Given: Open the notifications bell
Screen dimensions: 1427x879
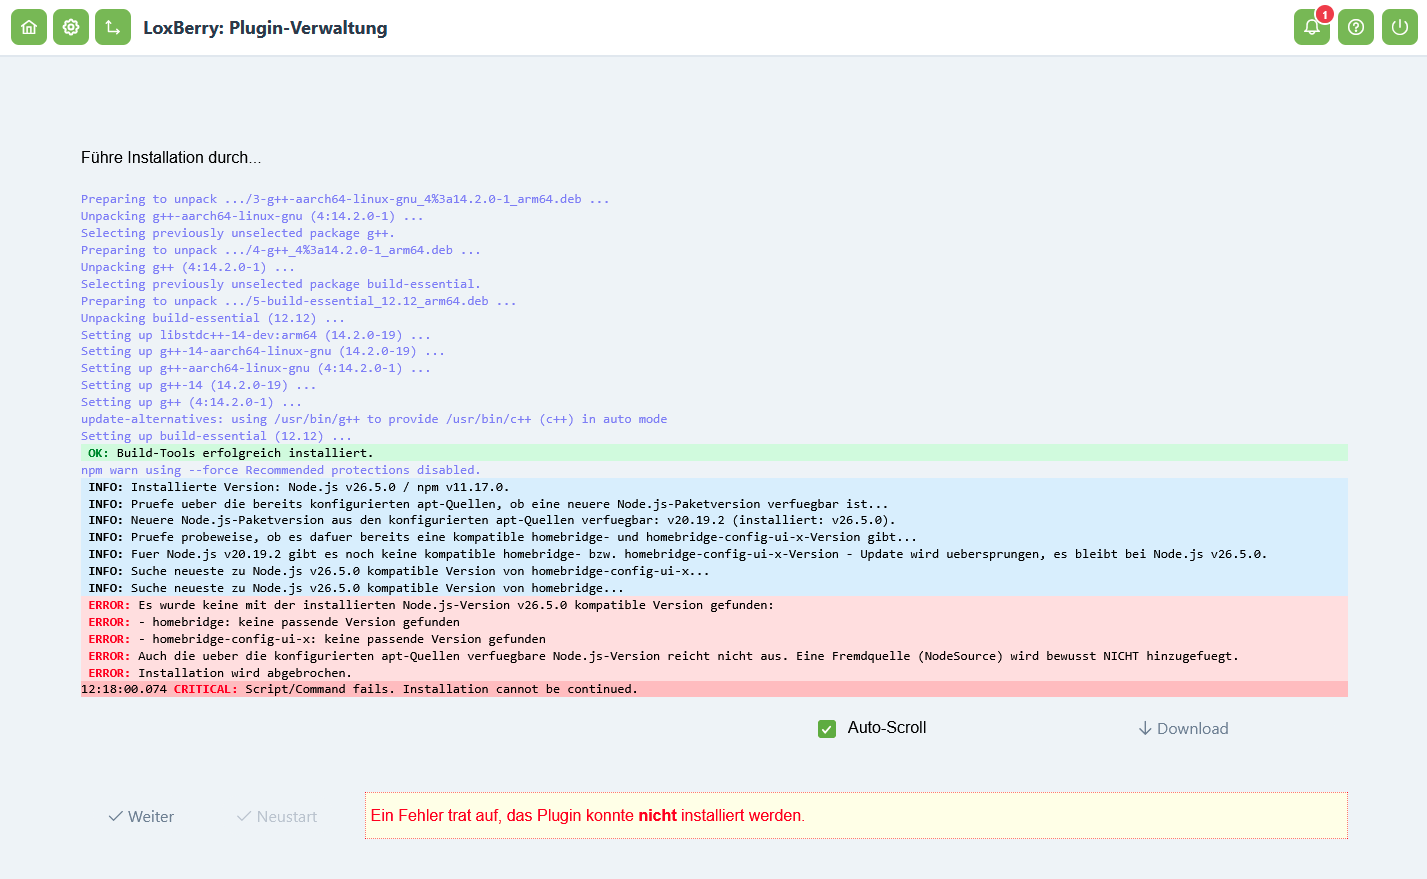Looking at the screenshot, I should point(1312,27).
